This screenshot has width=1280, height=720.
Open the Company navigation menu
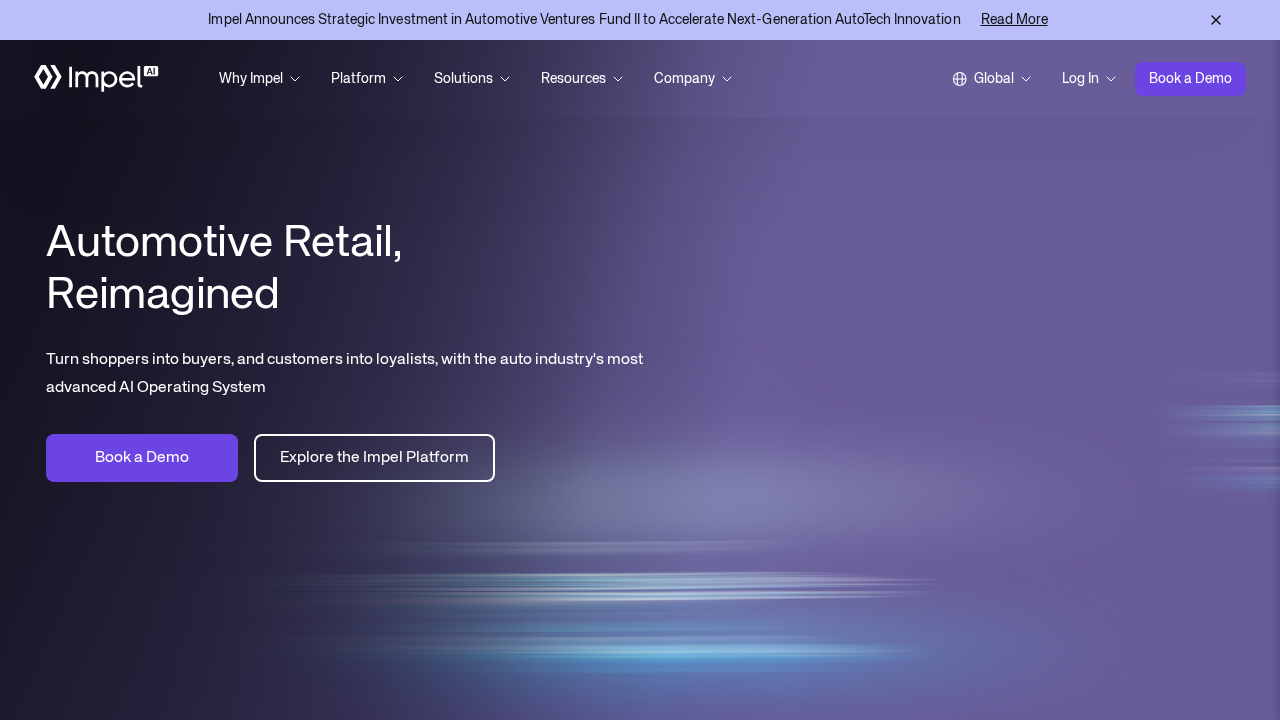684,78
